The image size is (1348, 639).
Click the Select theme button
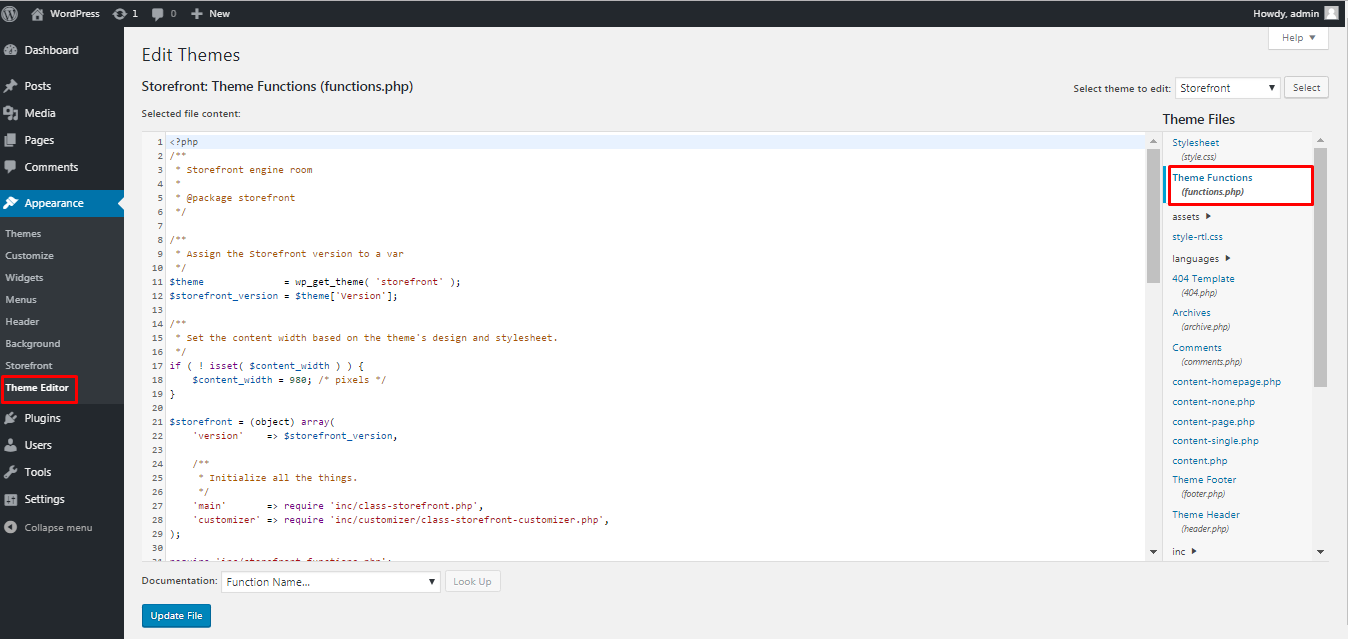point(1306,88)
